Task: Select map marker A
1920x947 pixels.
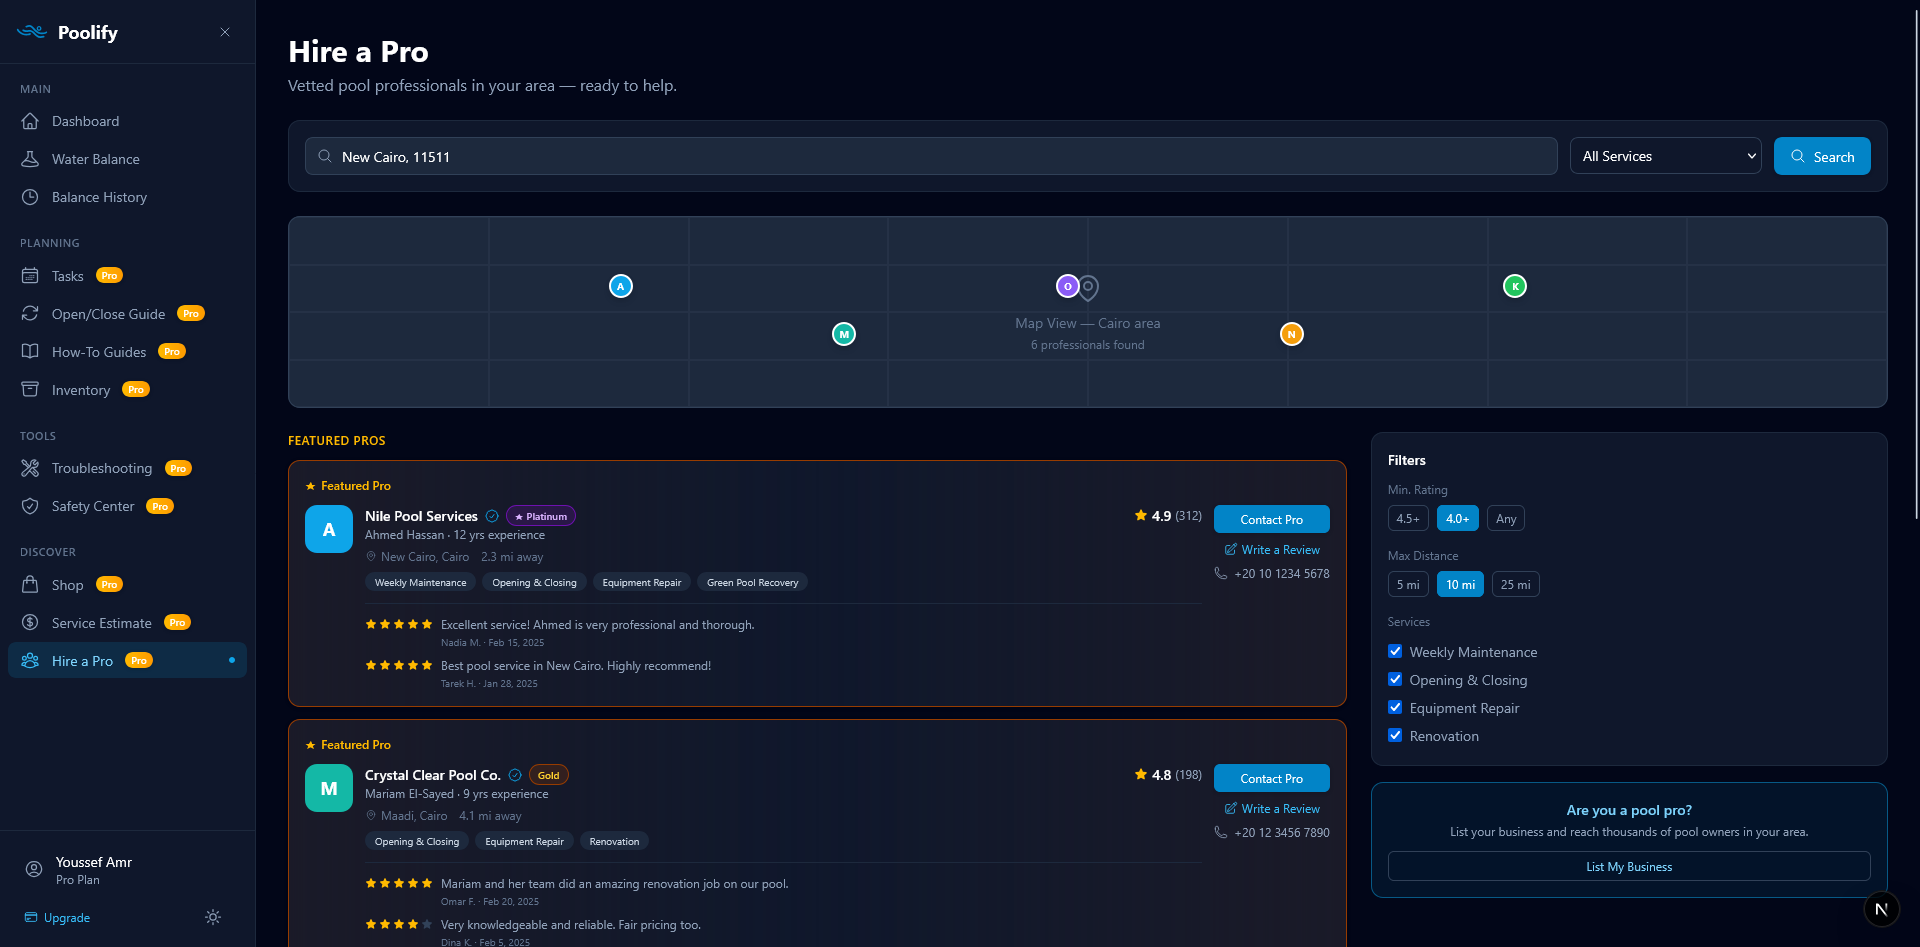Action: coord(621,286)
